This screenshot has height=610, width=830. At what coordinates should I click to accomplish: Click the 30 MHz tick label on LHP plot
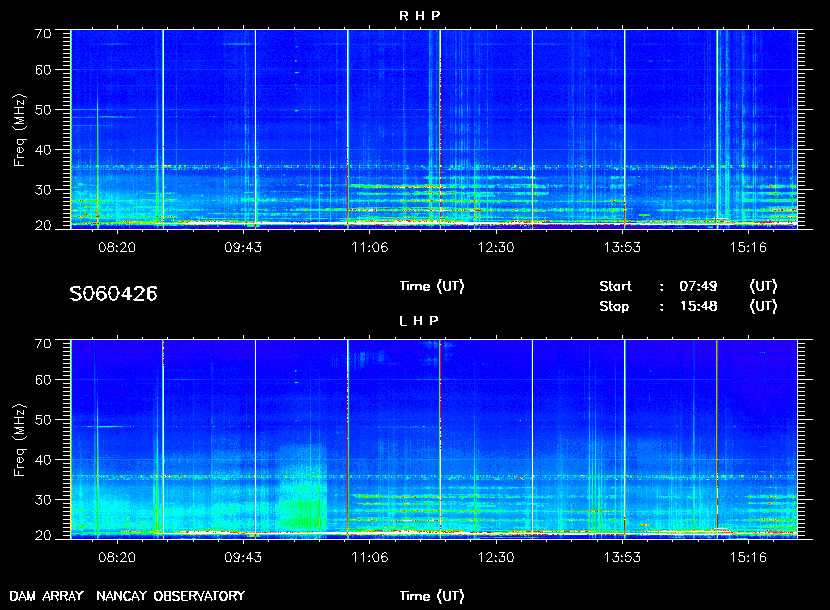[x=43, y=500]
